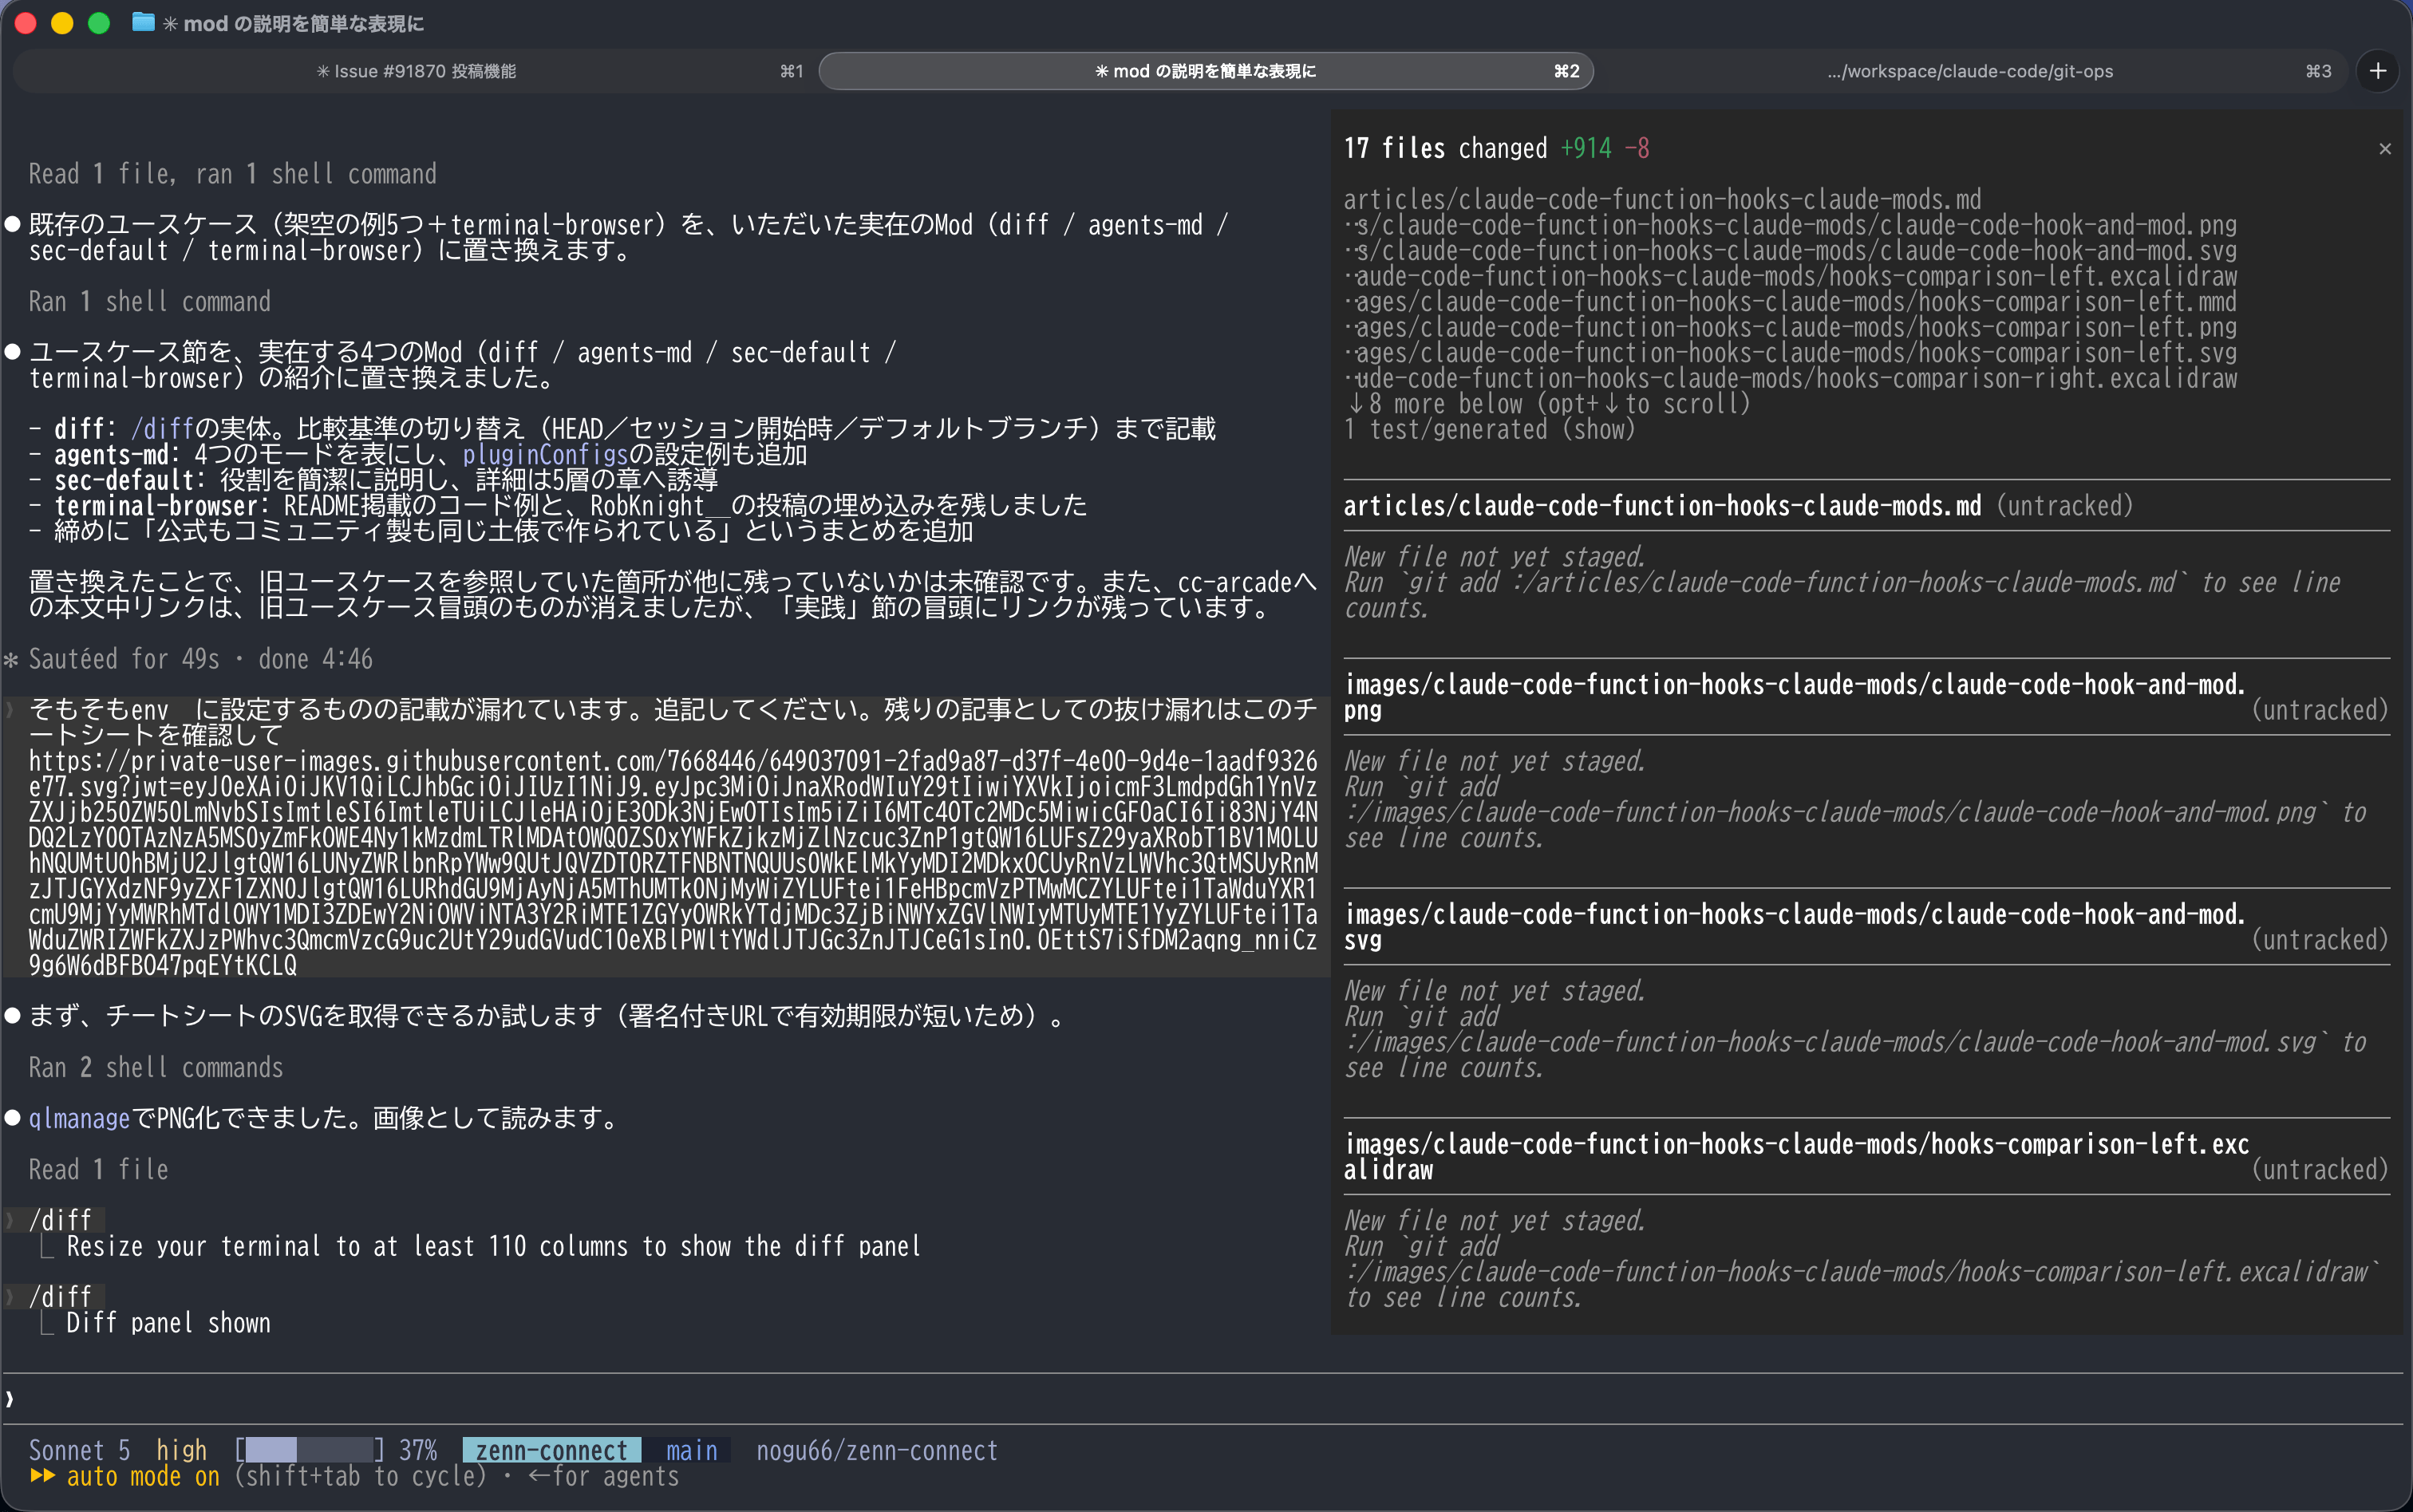Click 'Sautéed for 49s · done 4:46' status

point(200,659)
